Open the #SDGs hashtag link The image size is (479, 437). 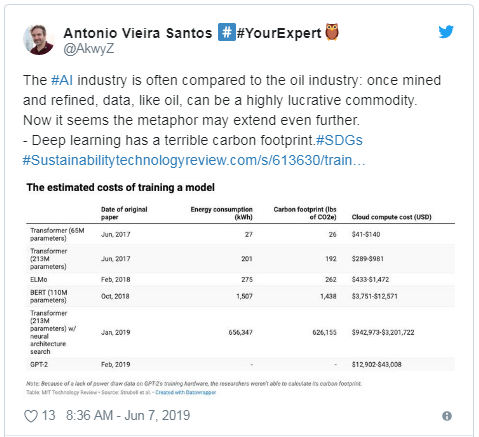coord(339,140)
